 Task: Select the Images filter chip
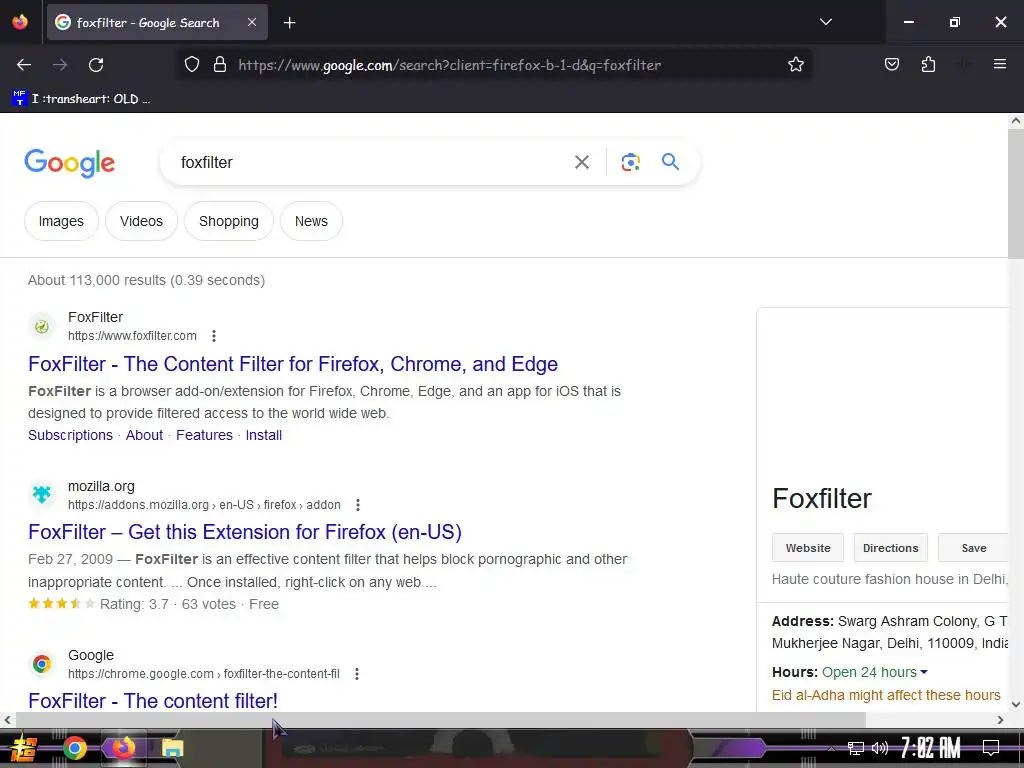pos(61,221)
